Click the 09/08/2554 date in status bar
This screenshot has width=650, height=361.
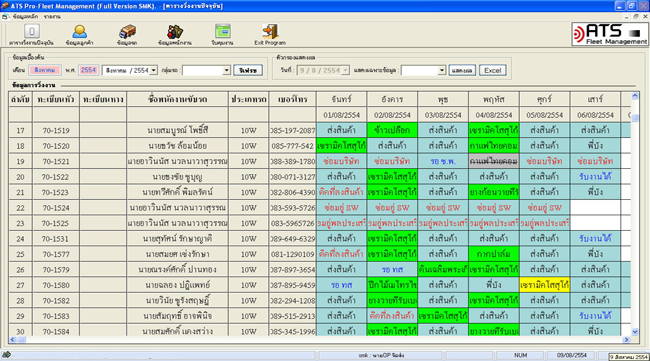coord(572,355)
